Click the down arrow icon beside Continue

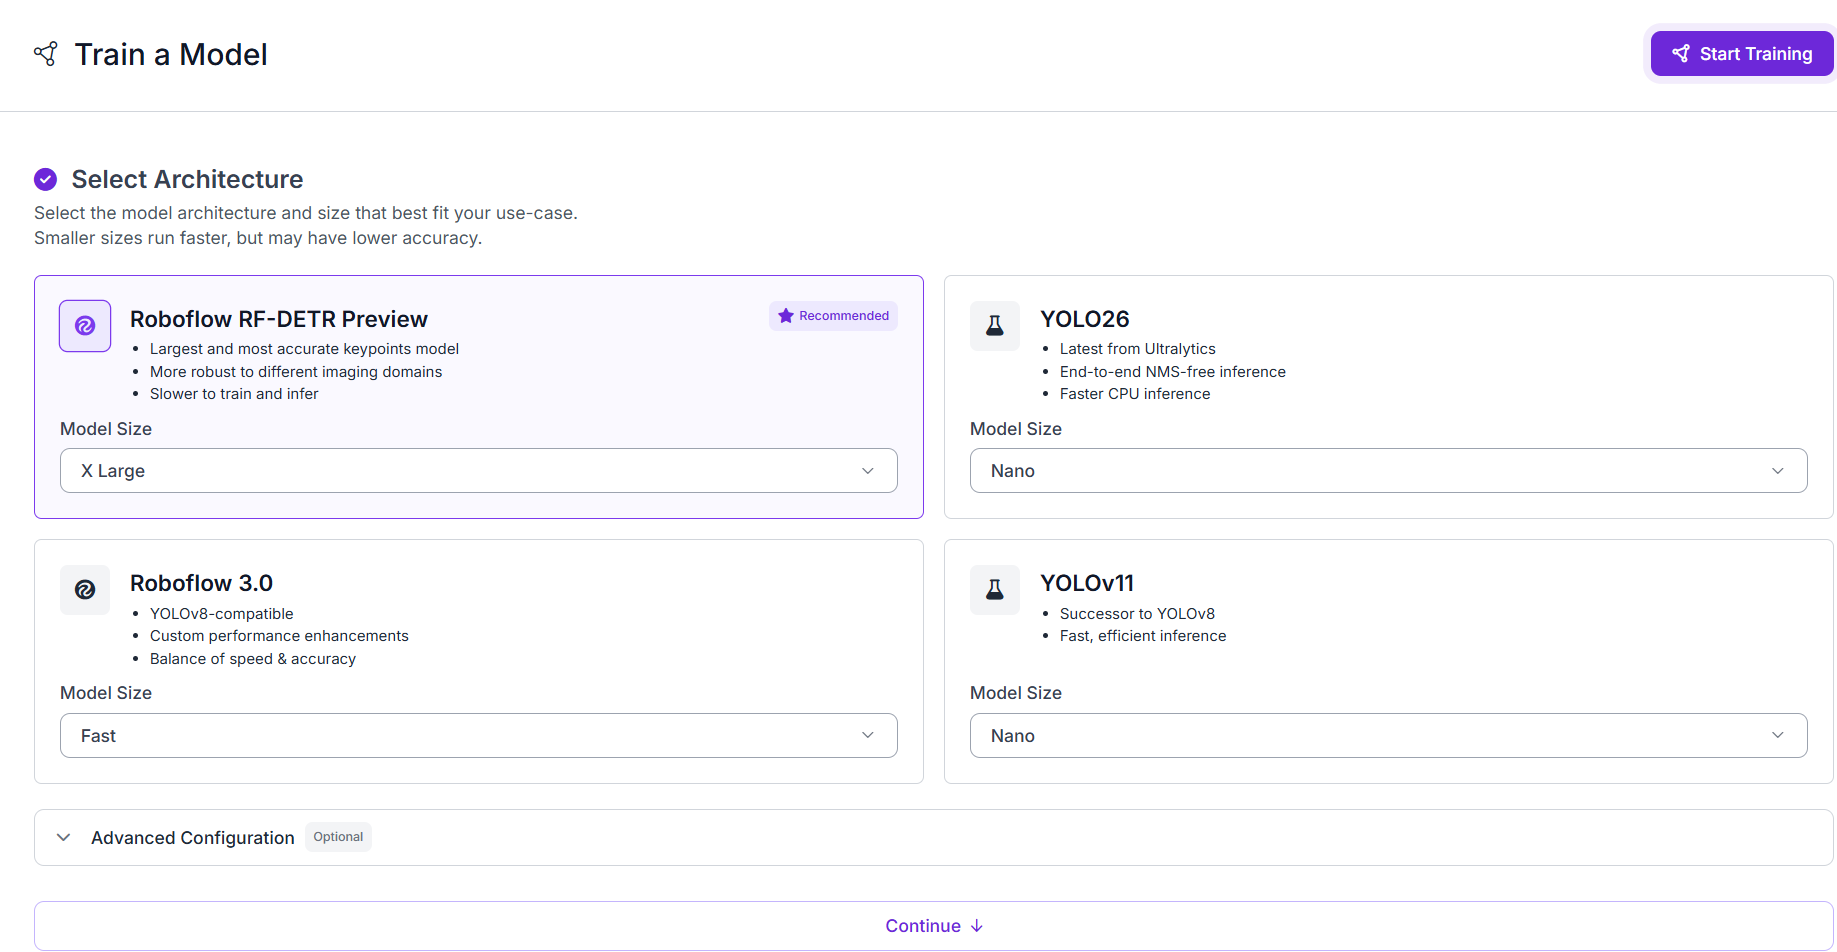(x=977, y=926)
